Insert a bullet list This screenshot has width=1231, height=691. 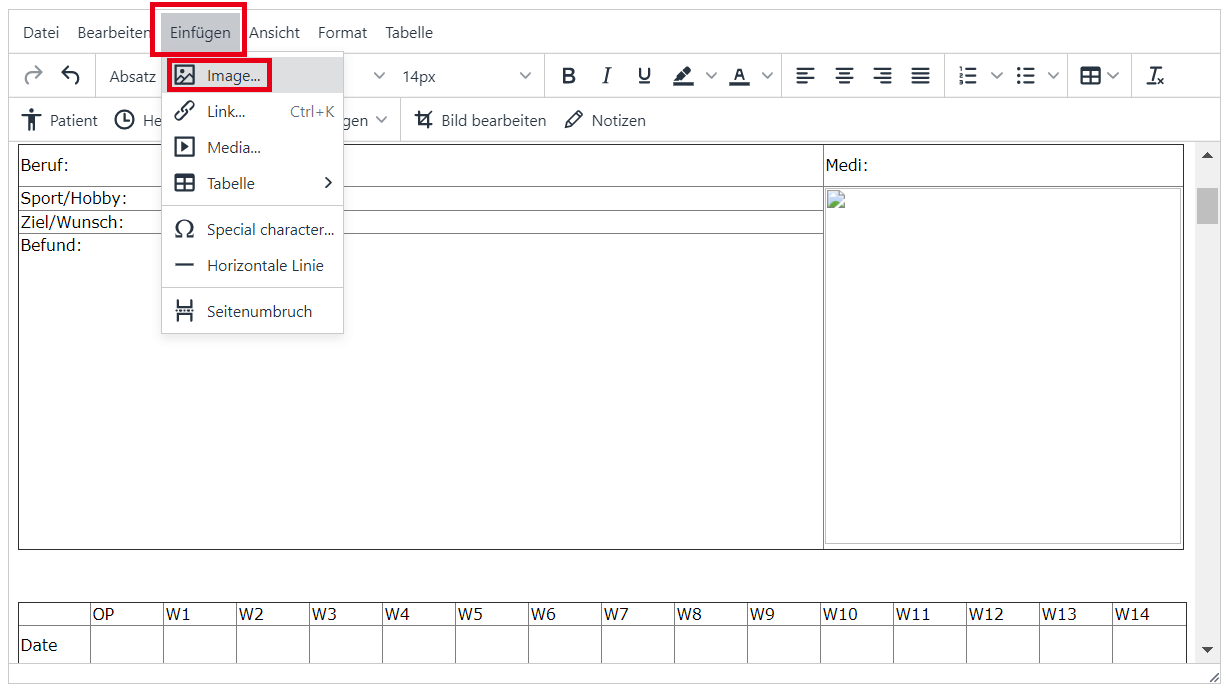1025,76
